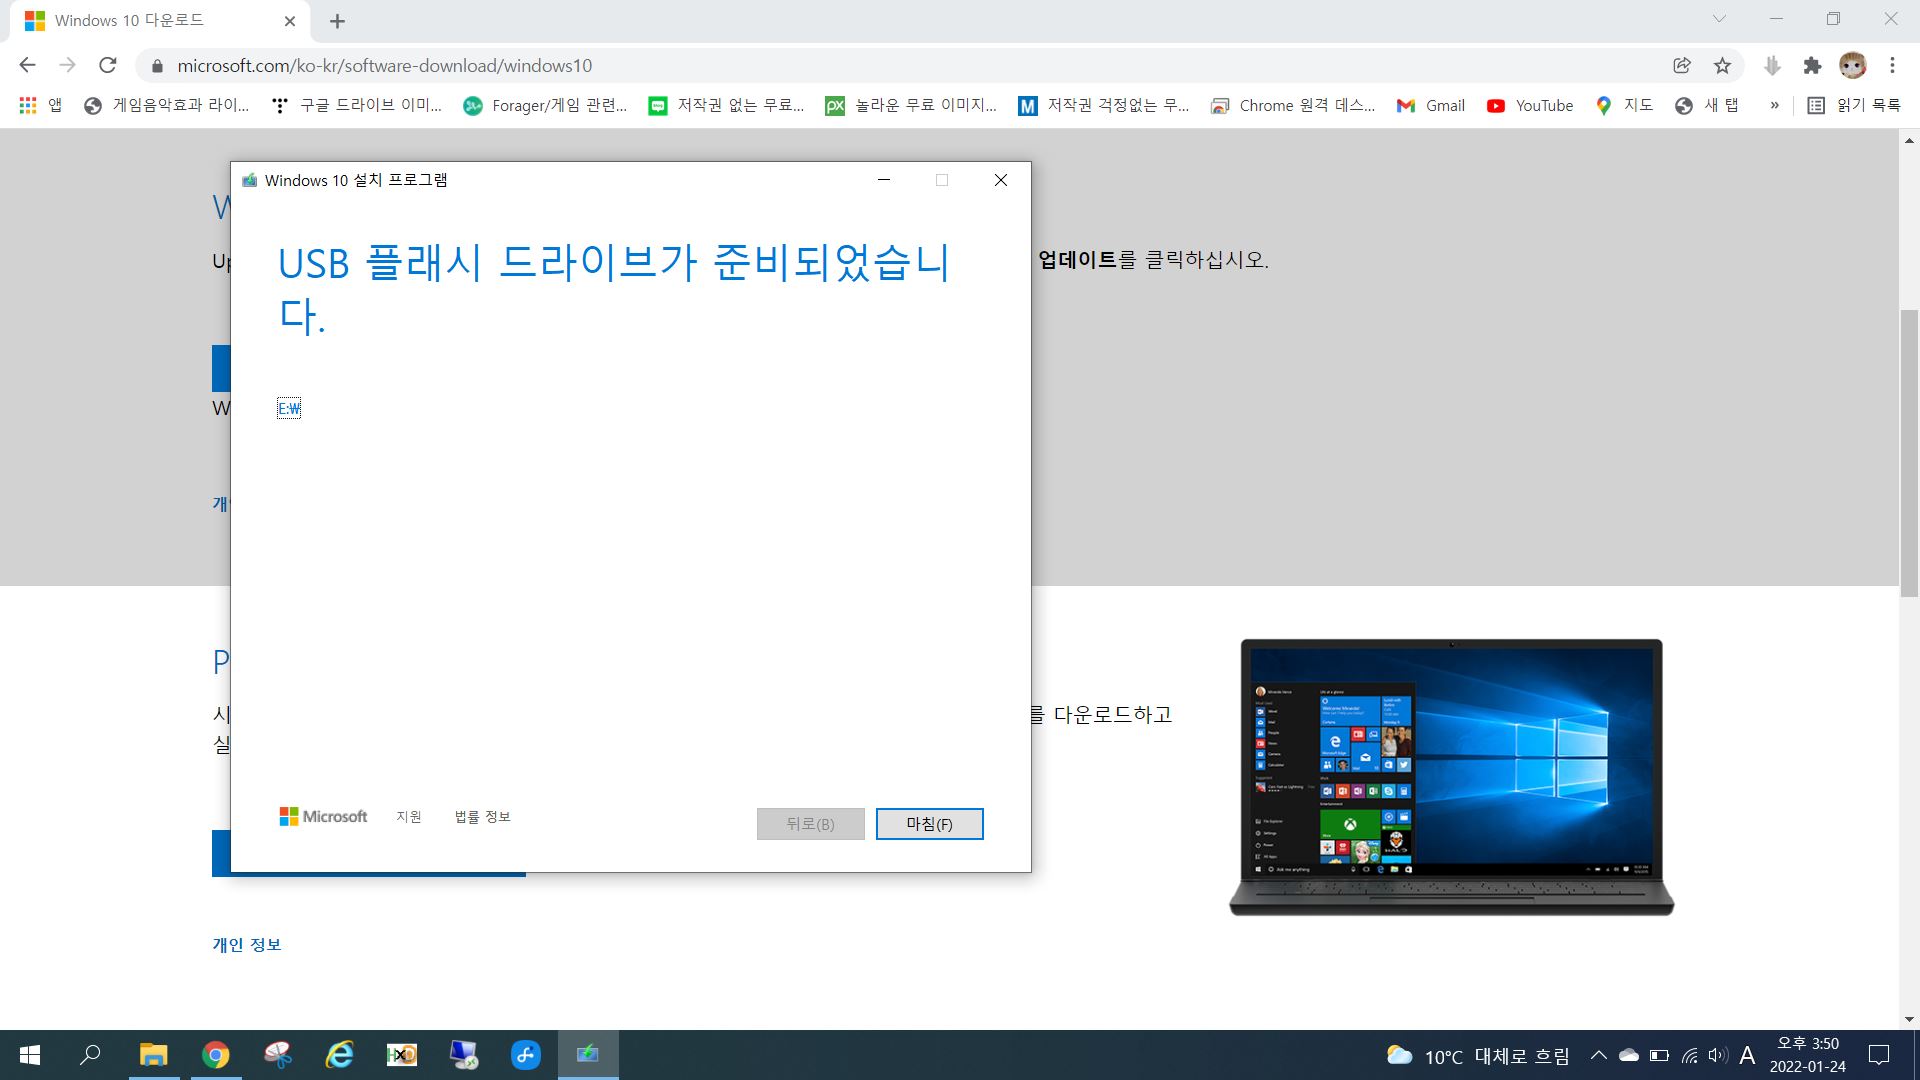Screen dimensions: 1920x1080
Task: Expand hidden bookmarks chevron
Action: (1774, 105)
